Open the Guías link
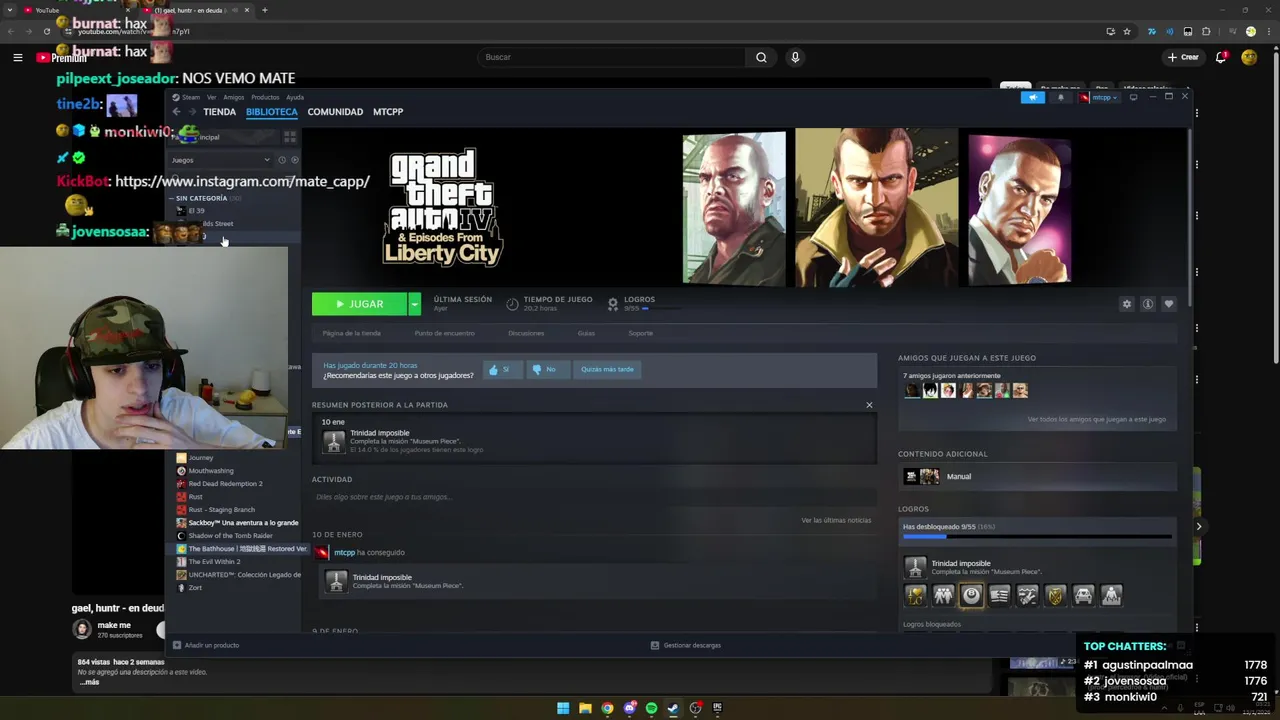 tap(586, 333)
